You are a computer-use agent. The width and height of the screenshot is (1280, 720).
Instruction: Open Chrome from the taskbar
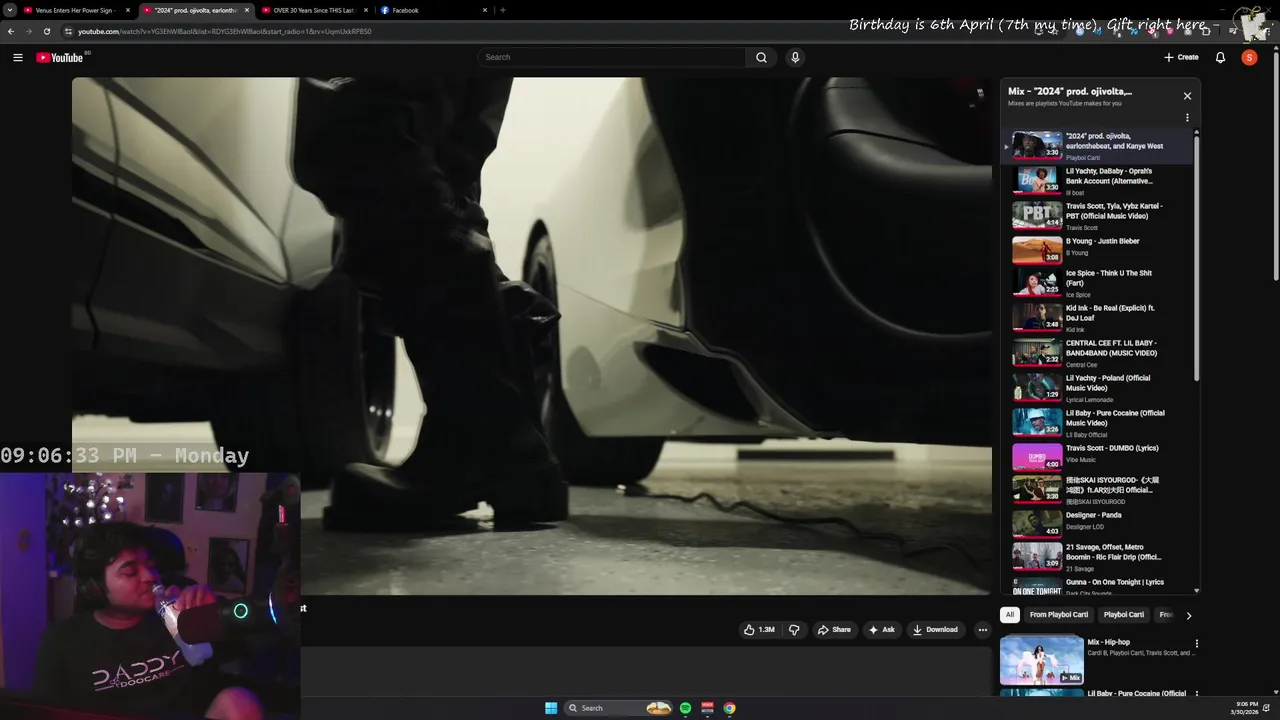coord(730,708)
